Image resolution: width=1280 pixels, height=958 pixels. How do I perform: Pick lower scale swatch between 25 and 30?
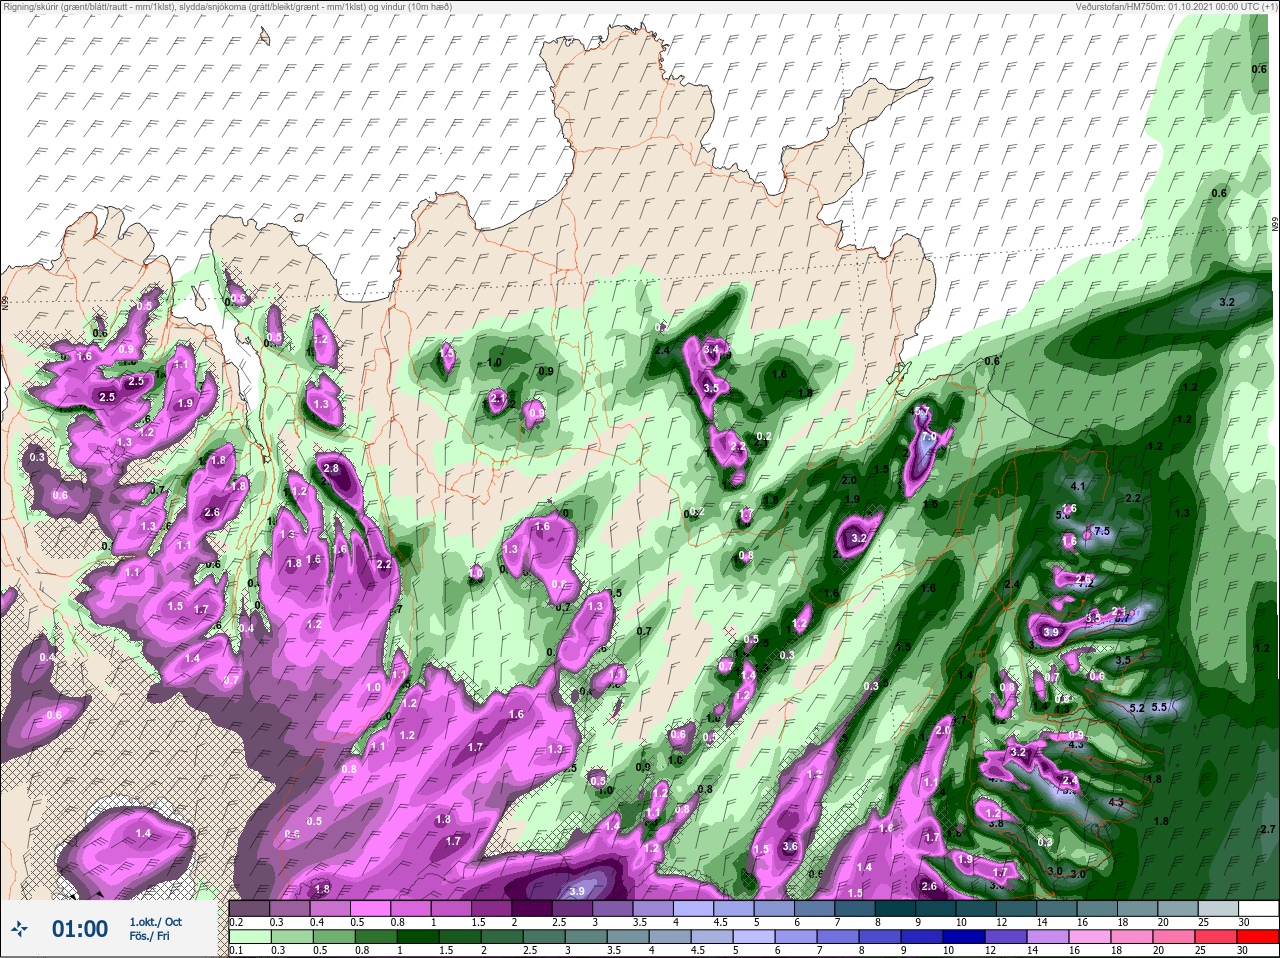tap(1217, 937)
